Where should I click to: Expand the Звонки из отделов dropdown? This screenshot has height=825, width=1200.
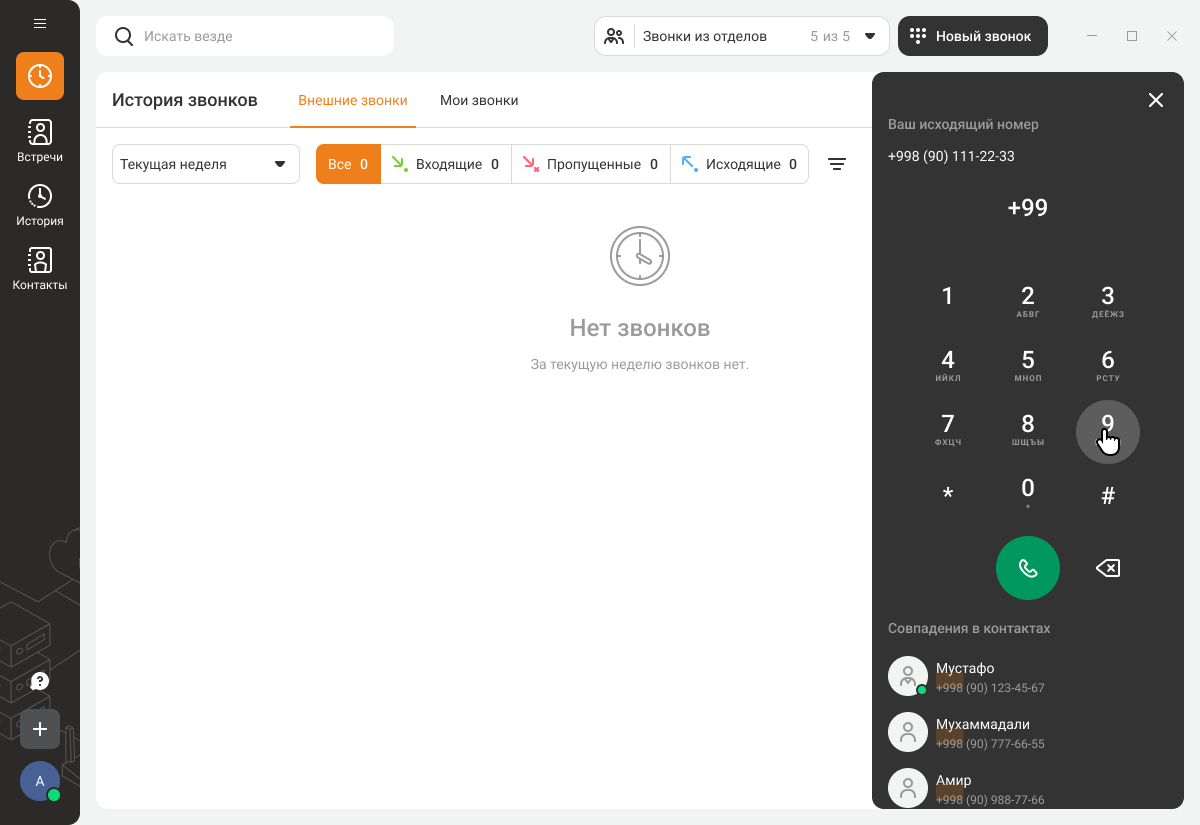(741, 36)
